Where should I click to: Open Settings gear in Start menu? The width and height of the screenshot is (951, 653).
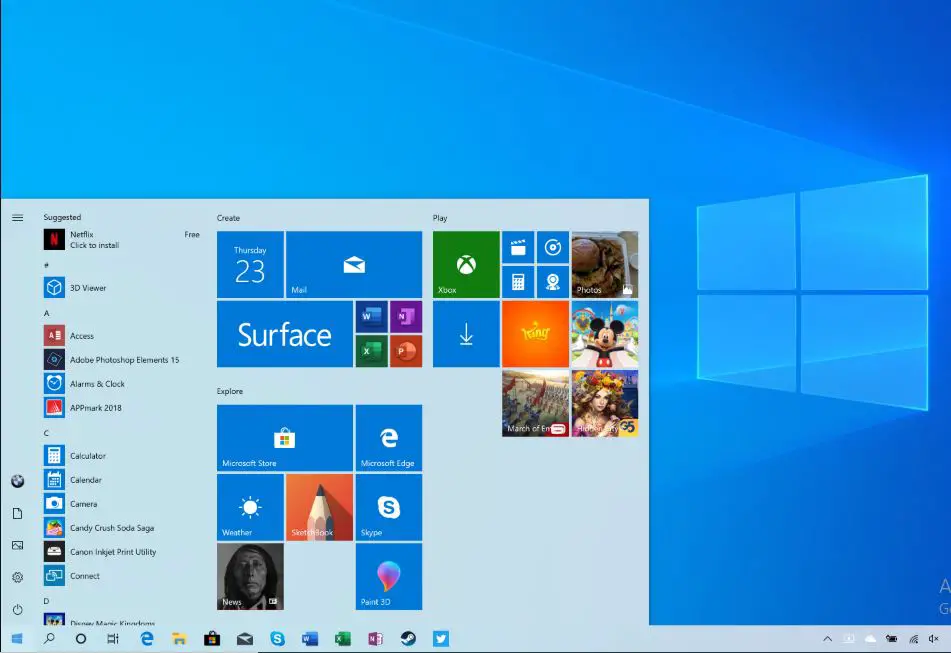(18, 577)
